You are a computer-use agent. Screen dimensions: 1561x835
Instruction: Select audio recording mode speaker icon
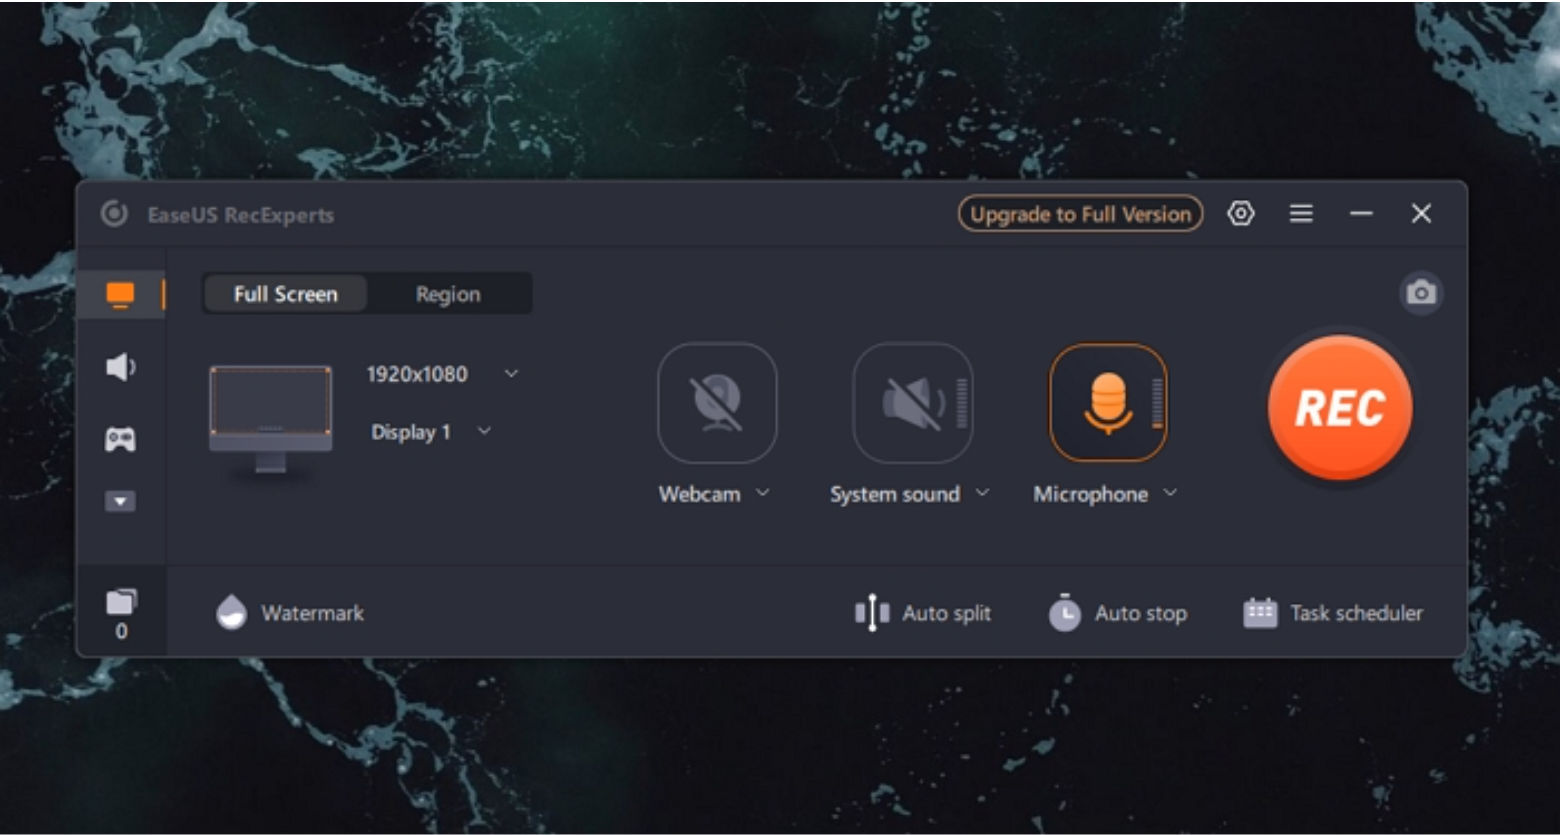tap(120, 367)
